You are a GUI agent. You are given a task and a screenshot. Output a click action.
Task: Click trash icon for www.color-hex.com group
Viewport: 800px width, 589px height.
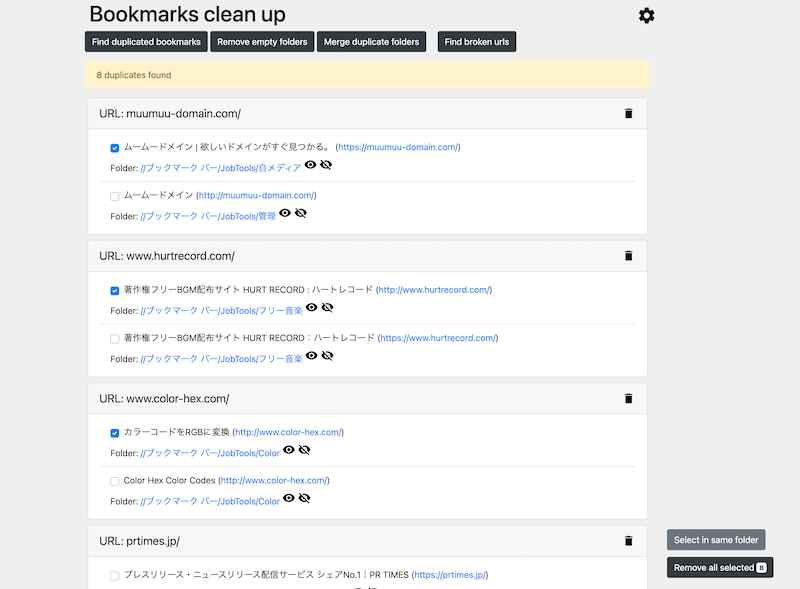point(628,398)
